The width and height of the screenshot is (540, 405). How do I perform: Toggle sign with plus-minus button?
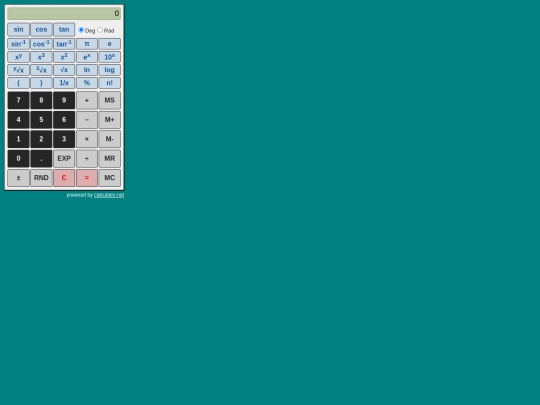pyautogui.click(x=18, y=178)
